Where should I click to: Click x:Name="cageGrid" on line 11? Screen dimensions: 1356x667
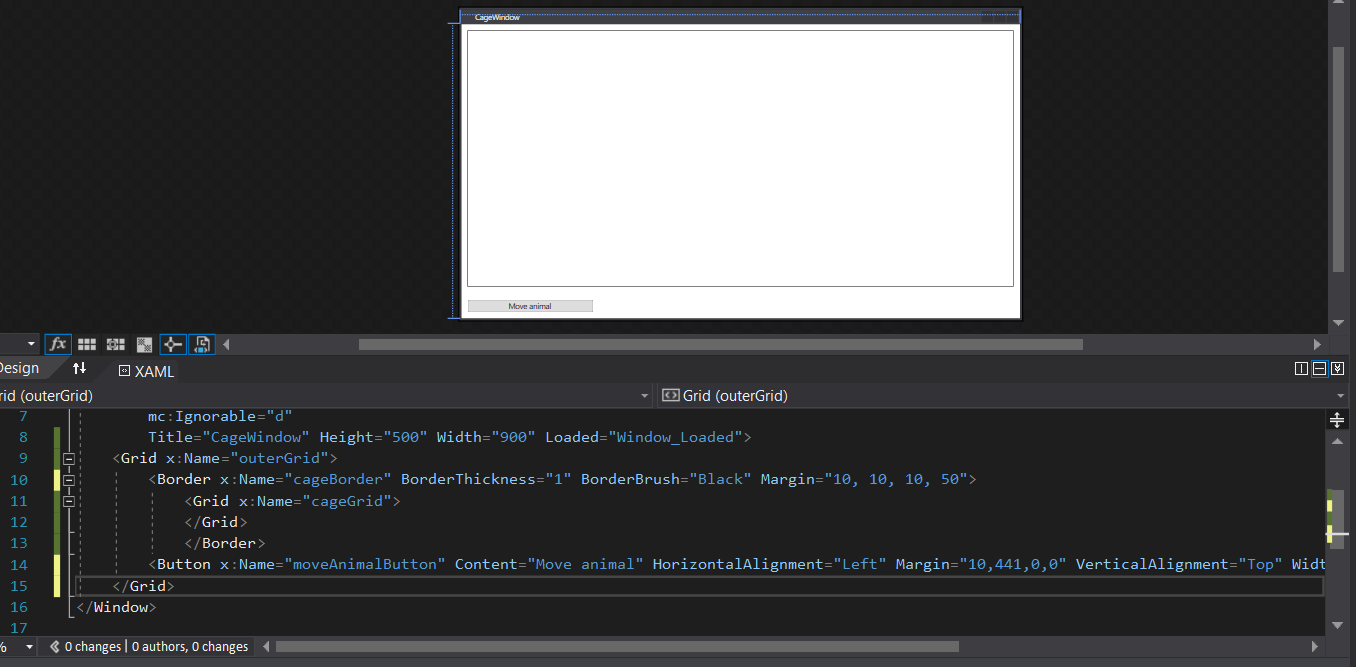point(314,500)
